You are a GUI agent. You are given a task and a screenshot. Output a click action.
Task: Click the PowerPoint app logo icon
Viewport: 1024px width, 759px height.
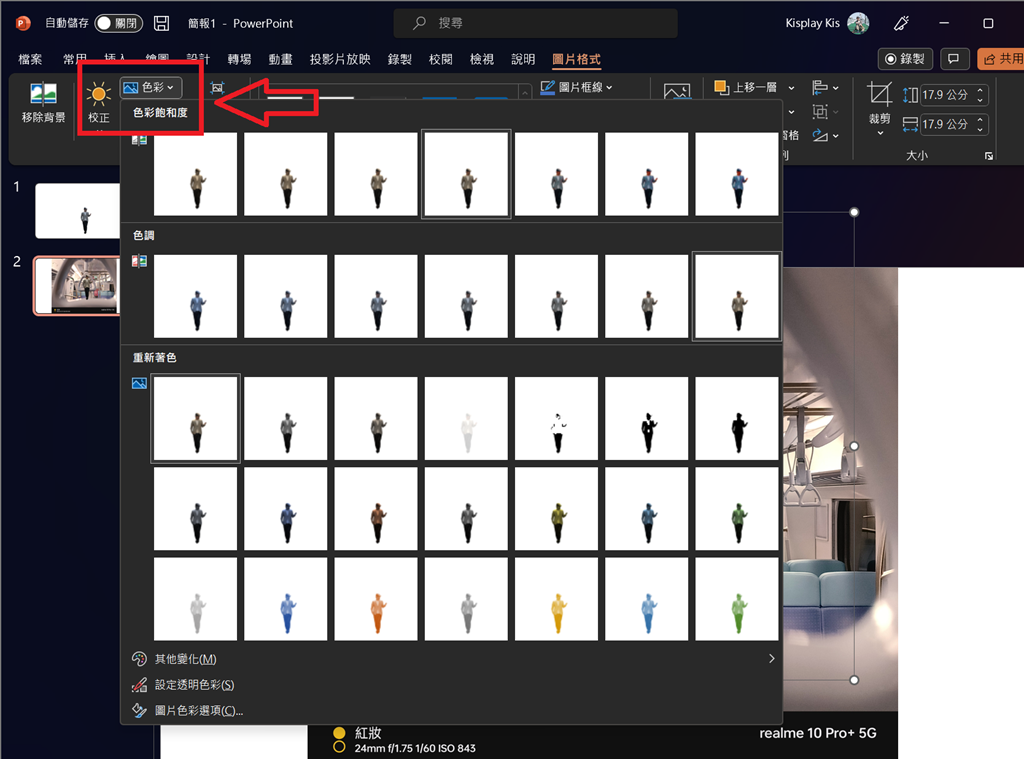(23, 24)
